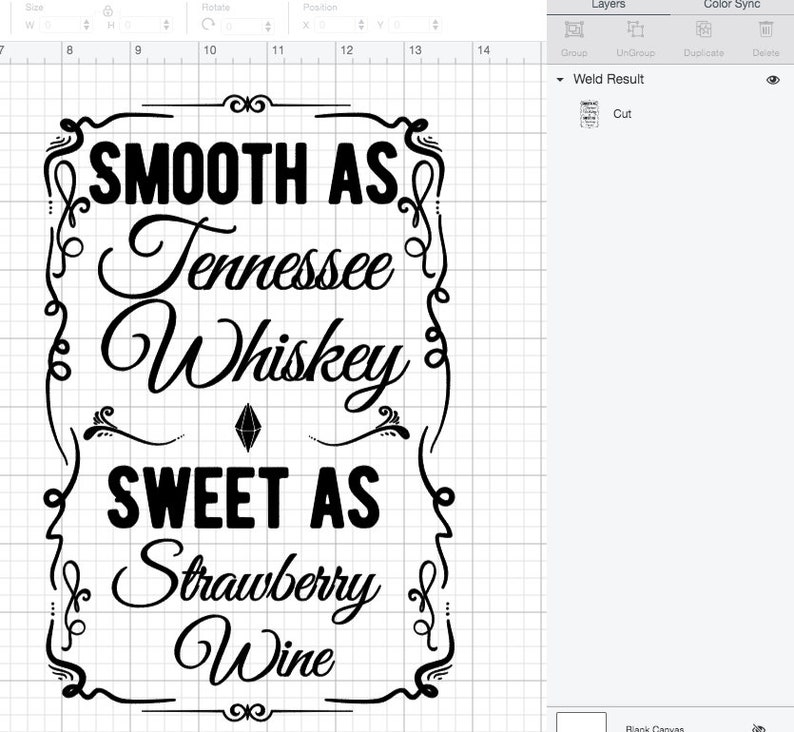Viewport: 794px width, 732px height.
Task: Click the Blank Canvas label
Action: pos(655,728)
